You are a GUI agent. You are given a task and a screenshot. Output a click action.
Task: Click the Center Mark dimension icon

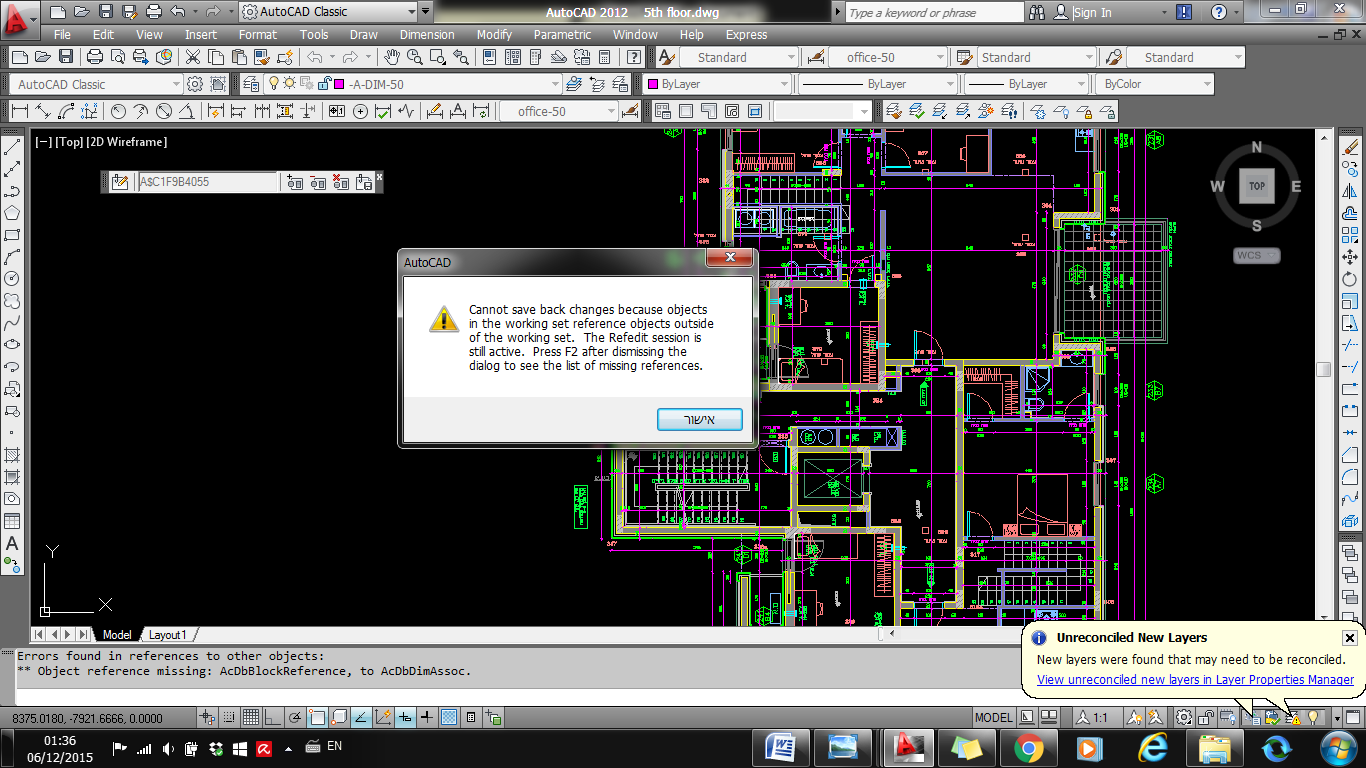point(362,111)
